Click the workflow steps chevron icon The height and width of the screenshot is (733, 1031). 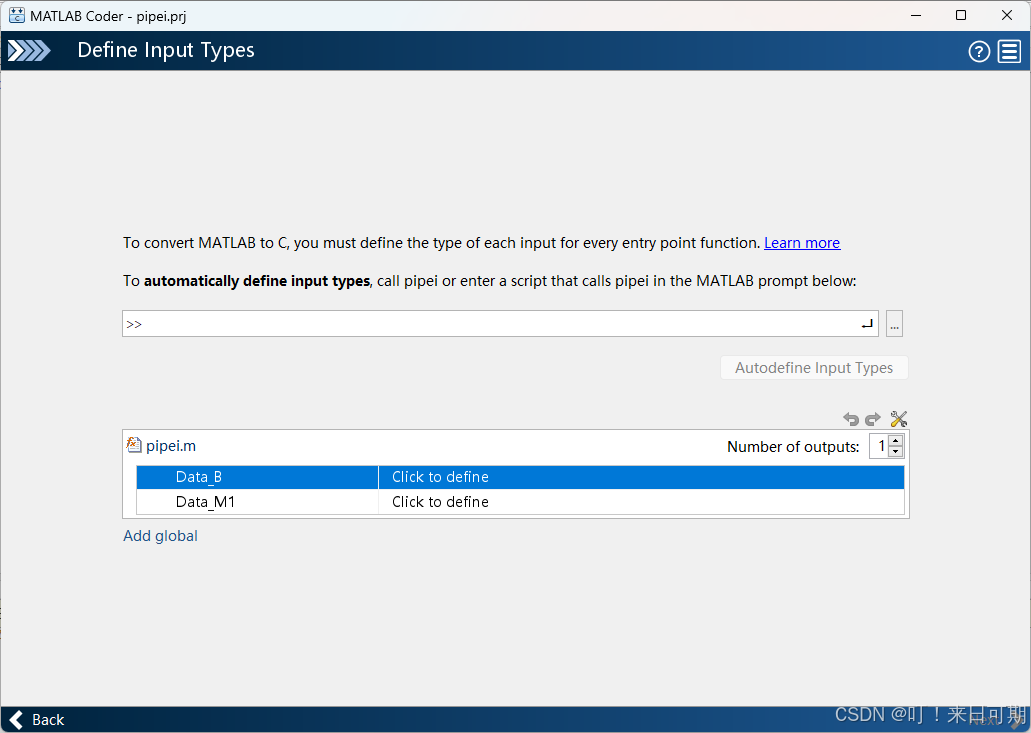(x=29, y=51)
